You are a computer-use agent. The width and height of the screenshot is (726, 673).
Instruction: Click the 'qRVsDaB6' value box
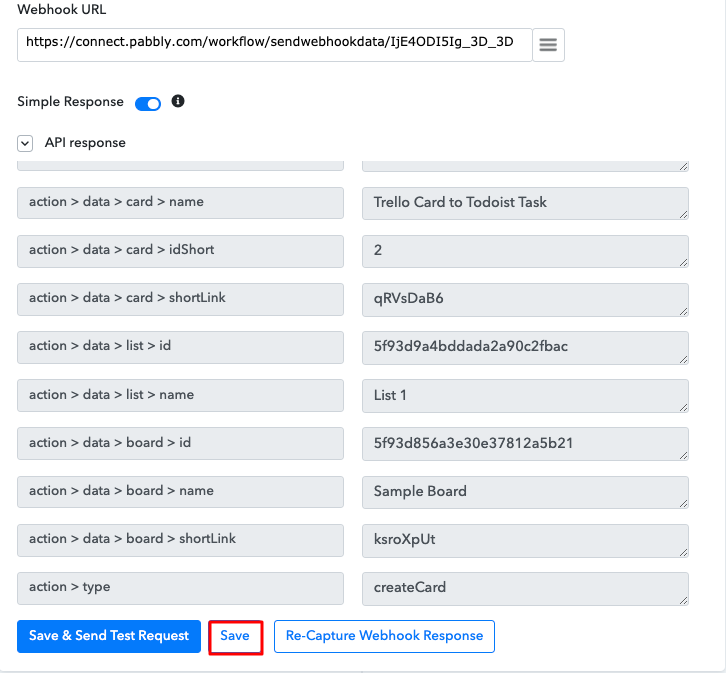525,299
